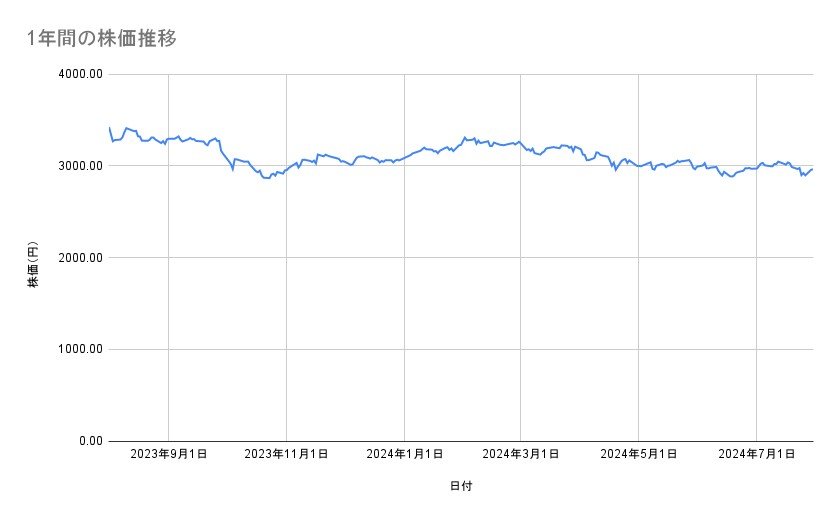Click the horizontal gridline at 2000.00 mid-chart
The height and width of the screenshot is (519, 839).
(460, 258)
